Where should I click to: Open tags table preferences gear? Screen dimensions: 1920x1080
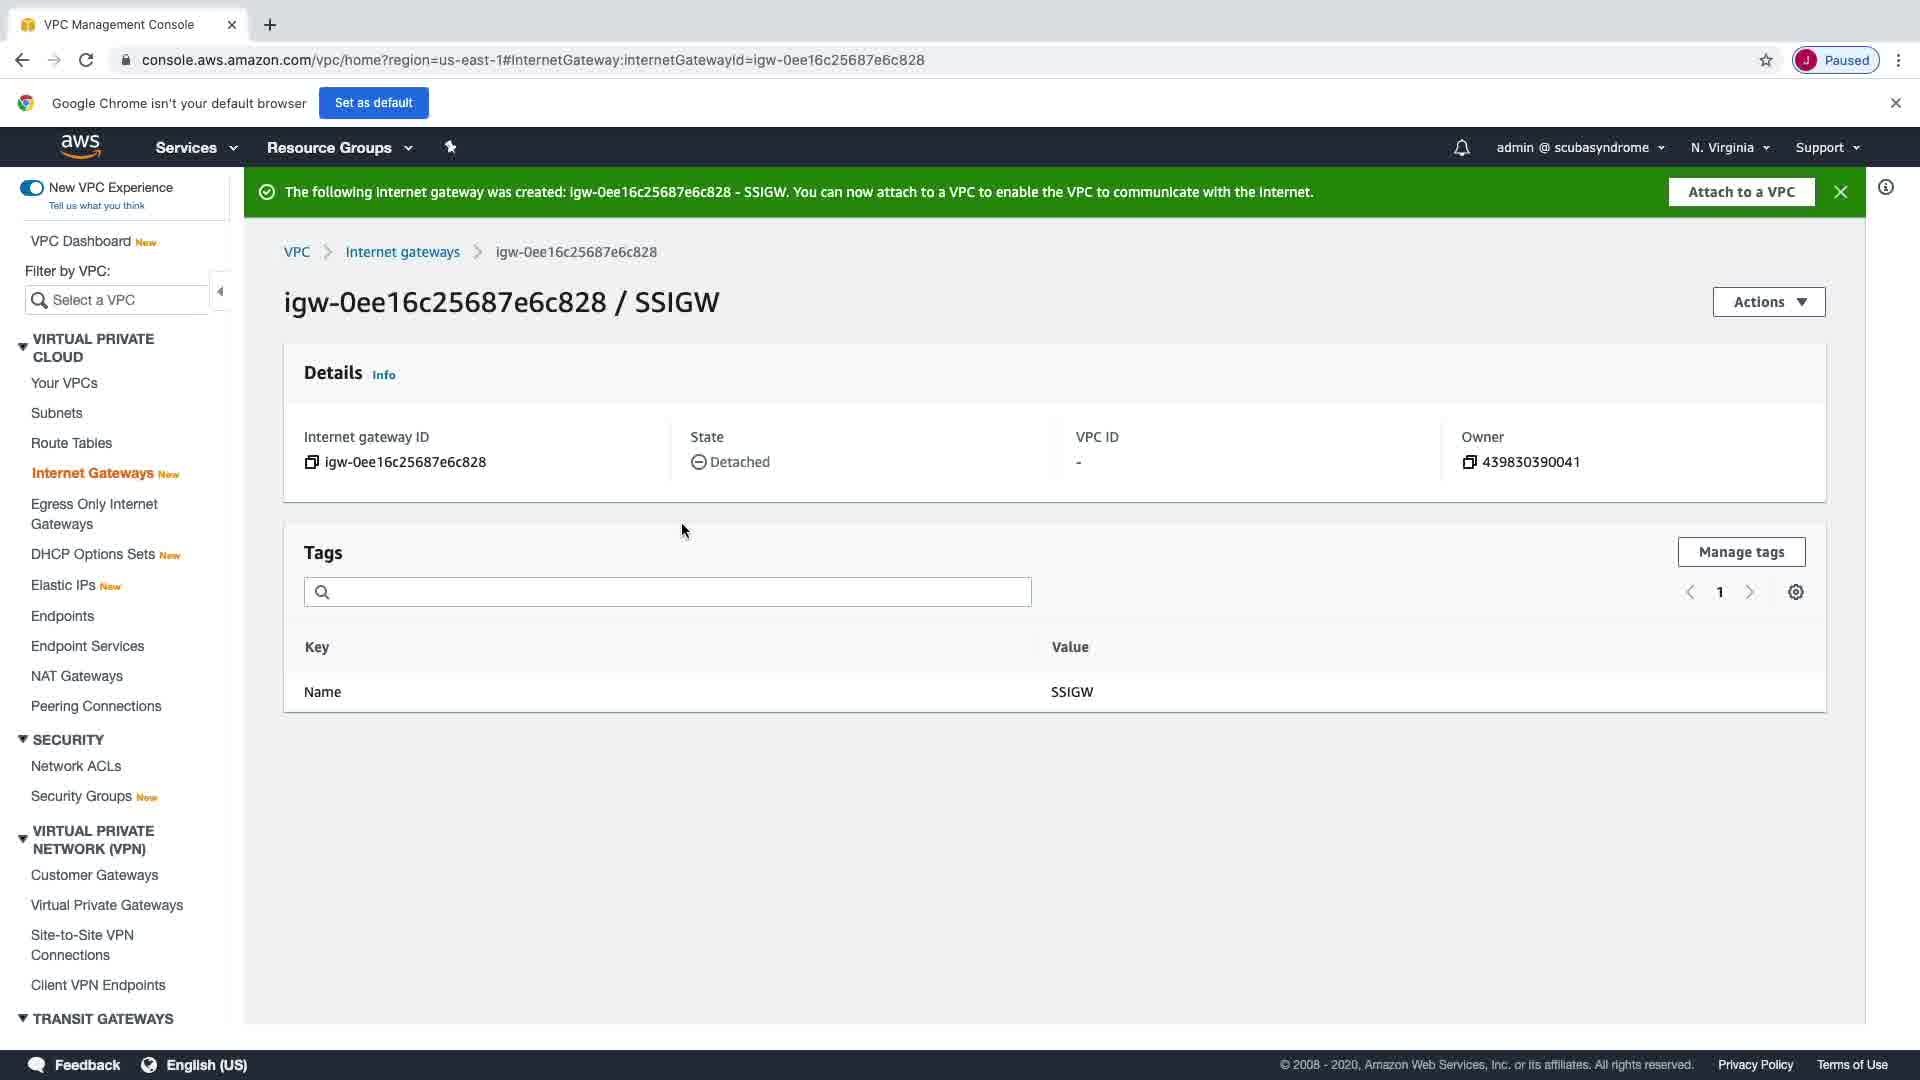(1795, 592)
